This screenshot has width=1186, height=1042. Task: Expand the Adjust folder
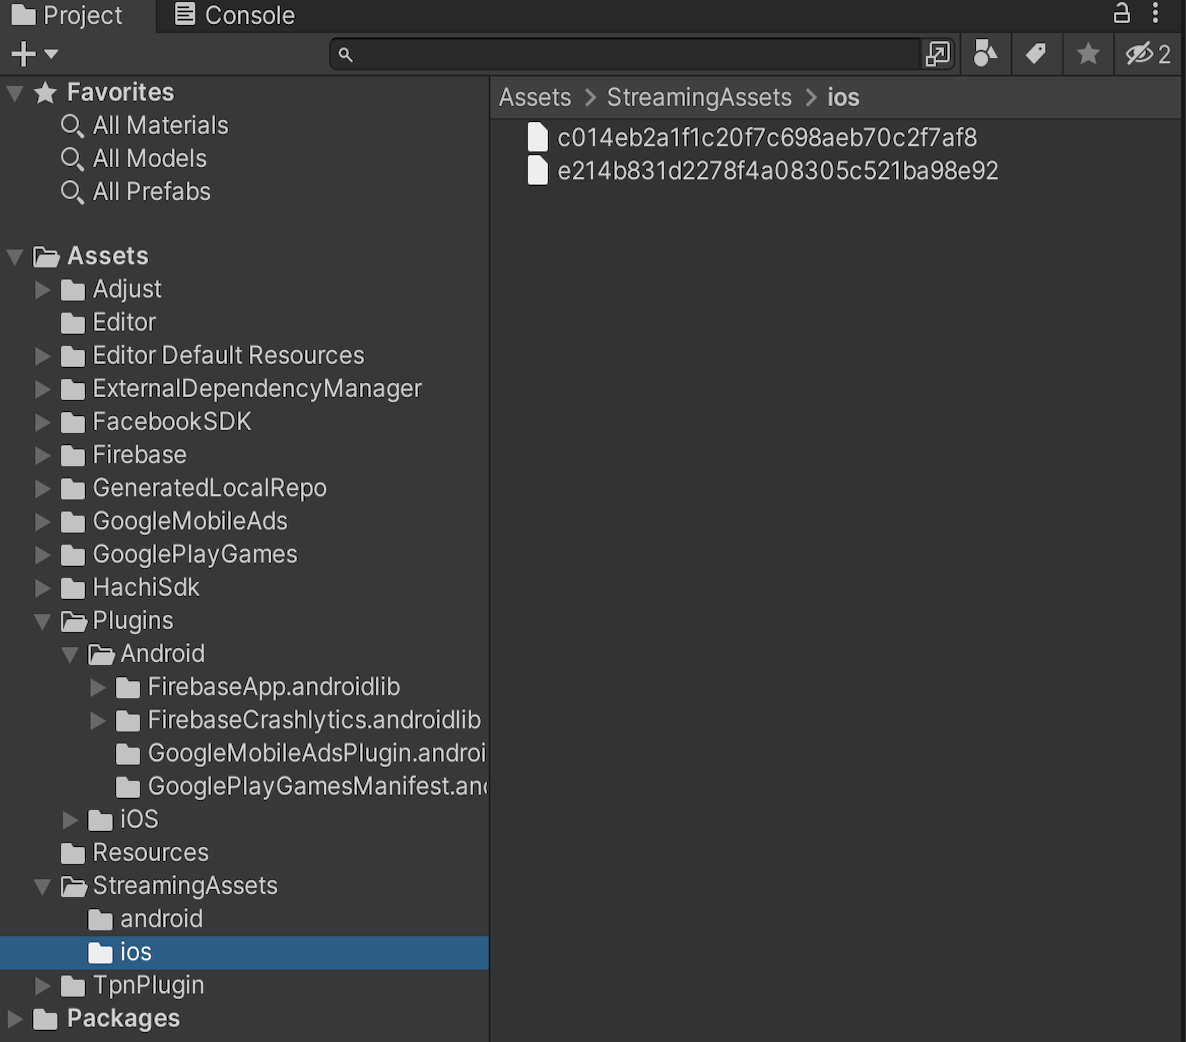pyautogui.click(x=42, y=290)
